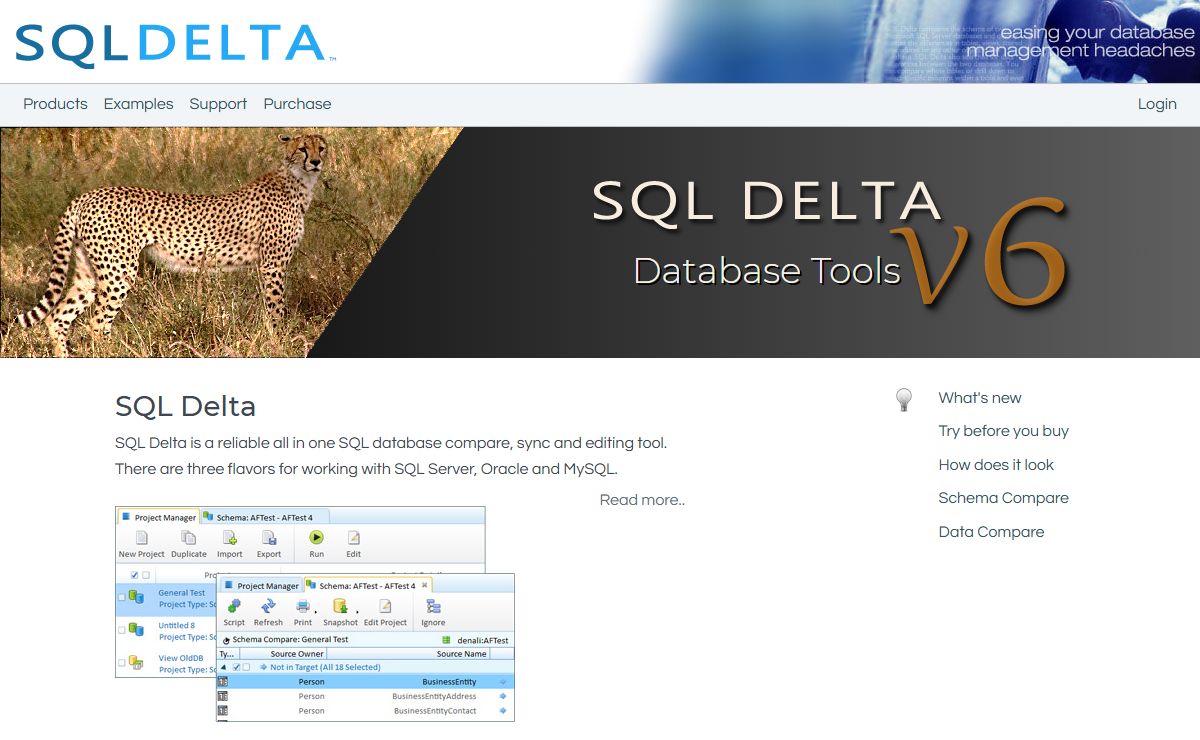The height and width of the screenshot is (740, 1200).
Task: Select the BusinessEntityContact source name
Action: tap(435, 711)
